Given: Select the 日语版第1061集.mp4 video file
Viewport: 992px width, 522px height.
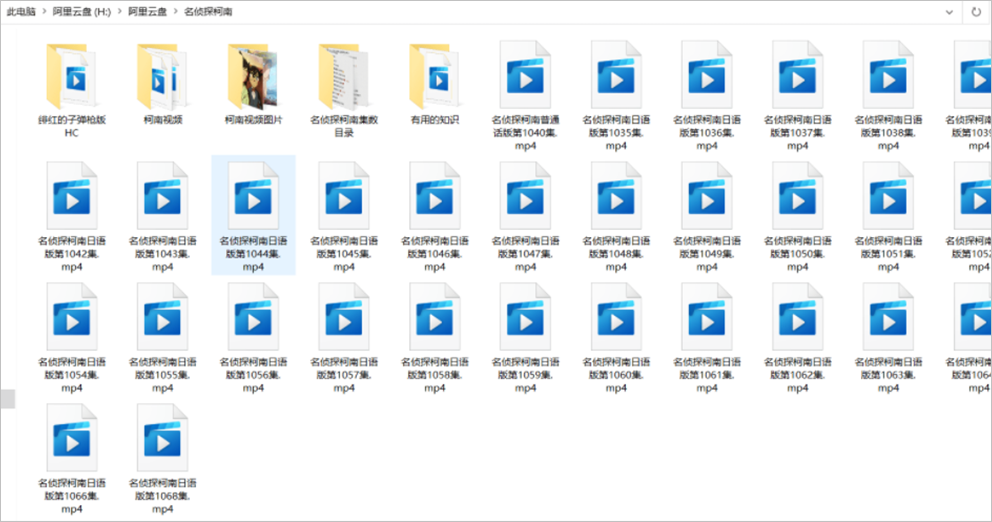Looking at the screenshot, I should tap(707, 338).
